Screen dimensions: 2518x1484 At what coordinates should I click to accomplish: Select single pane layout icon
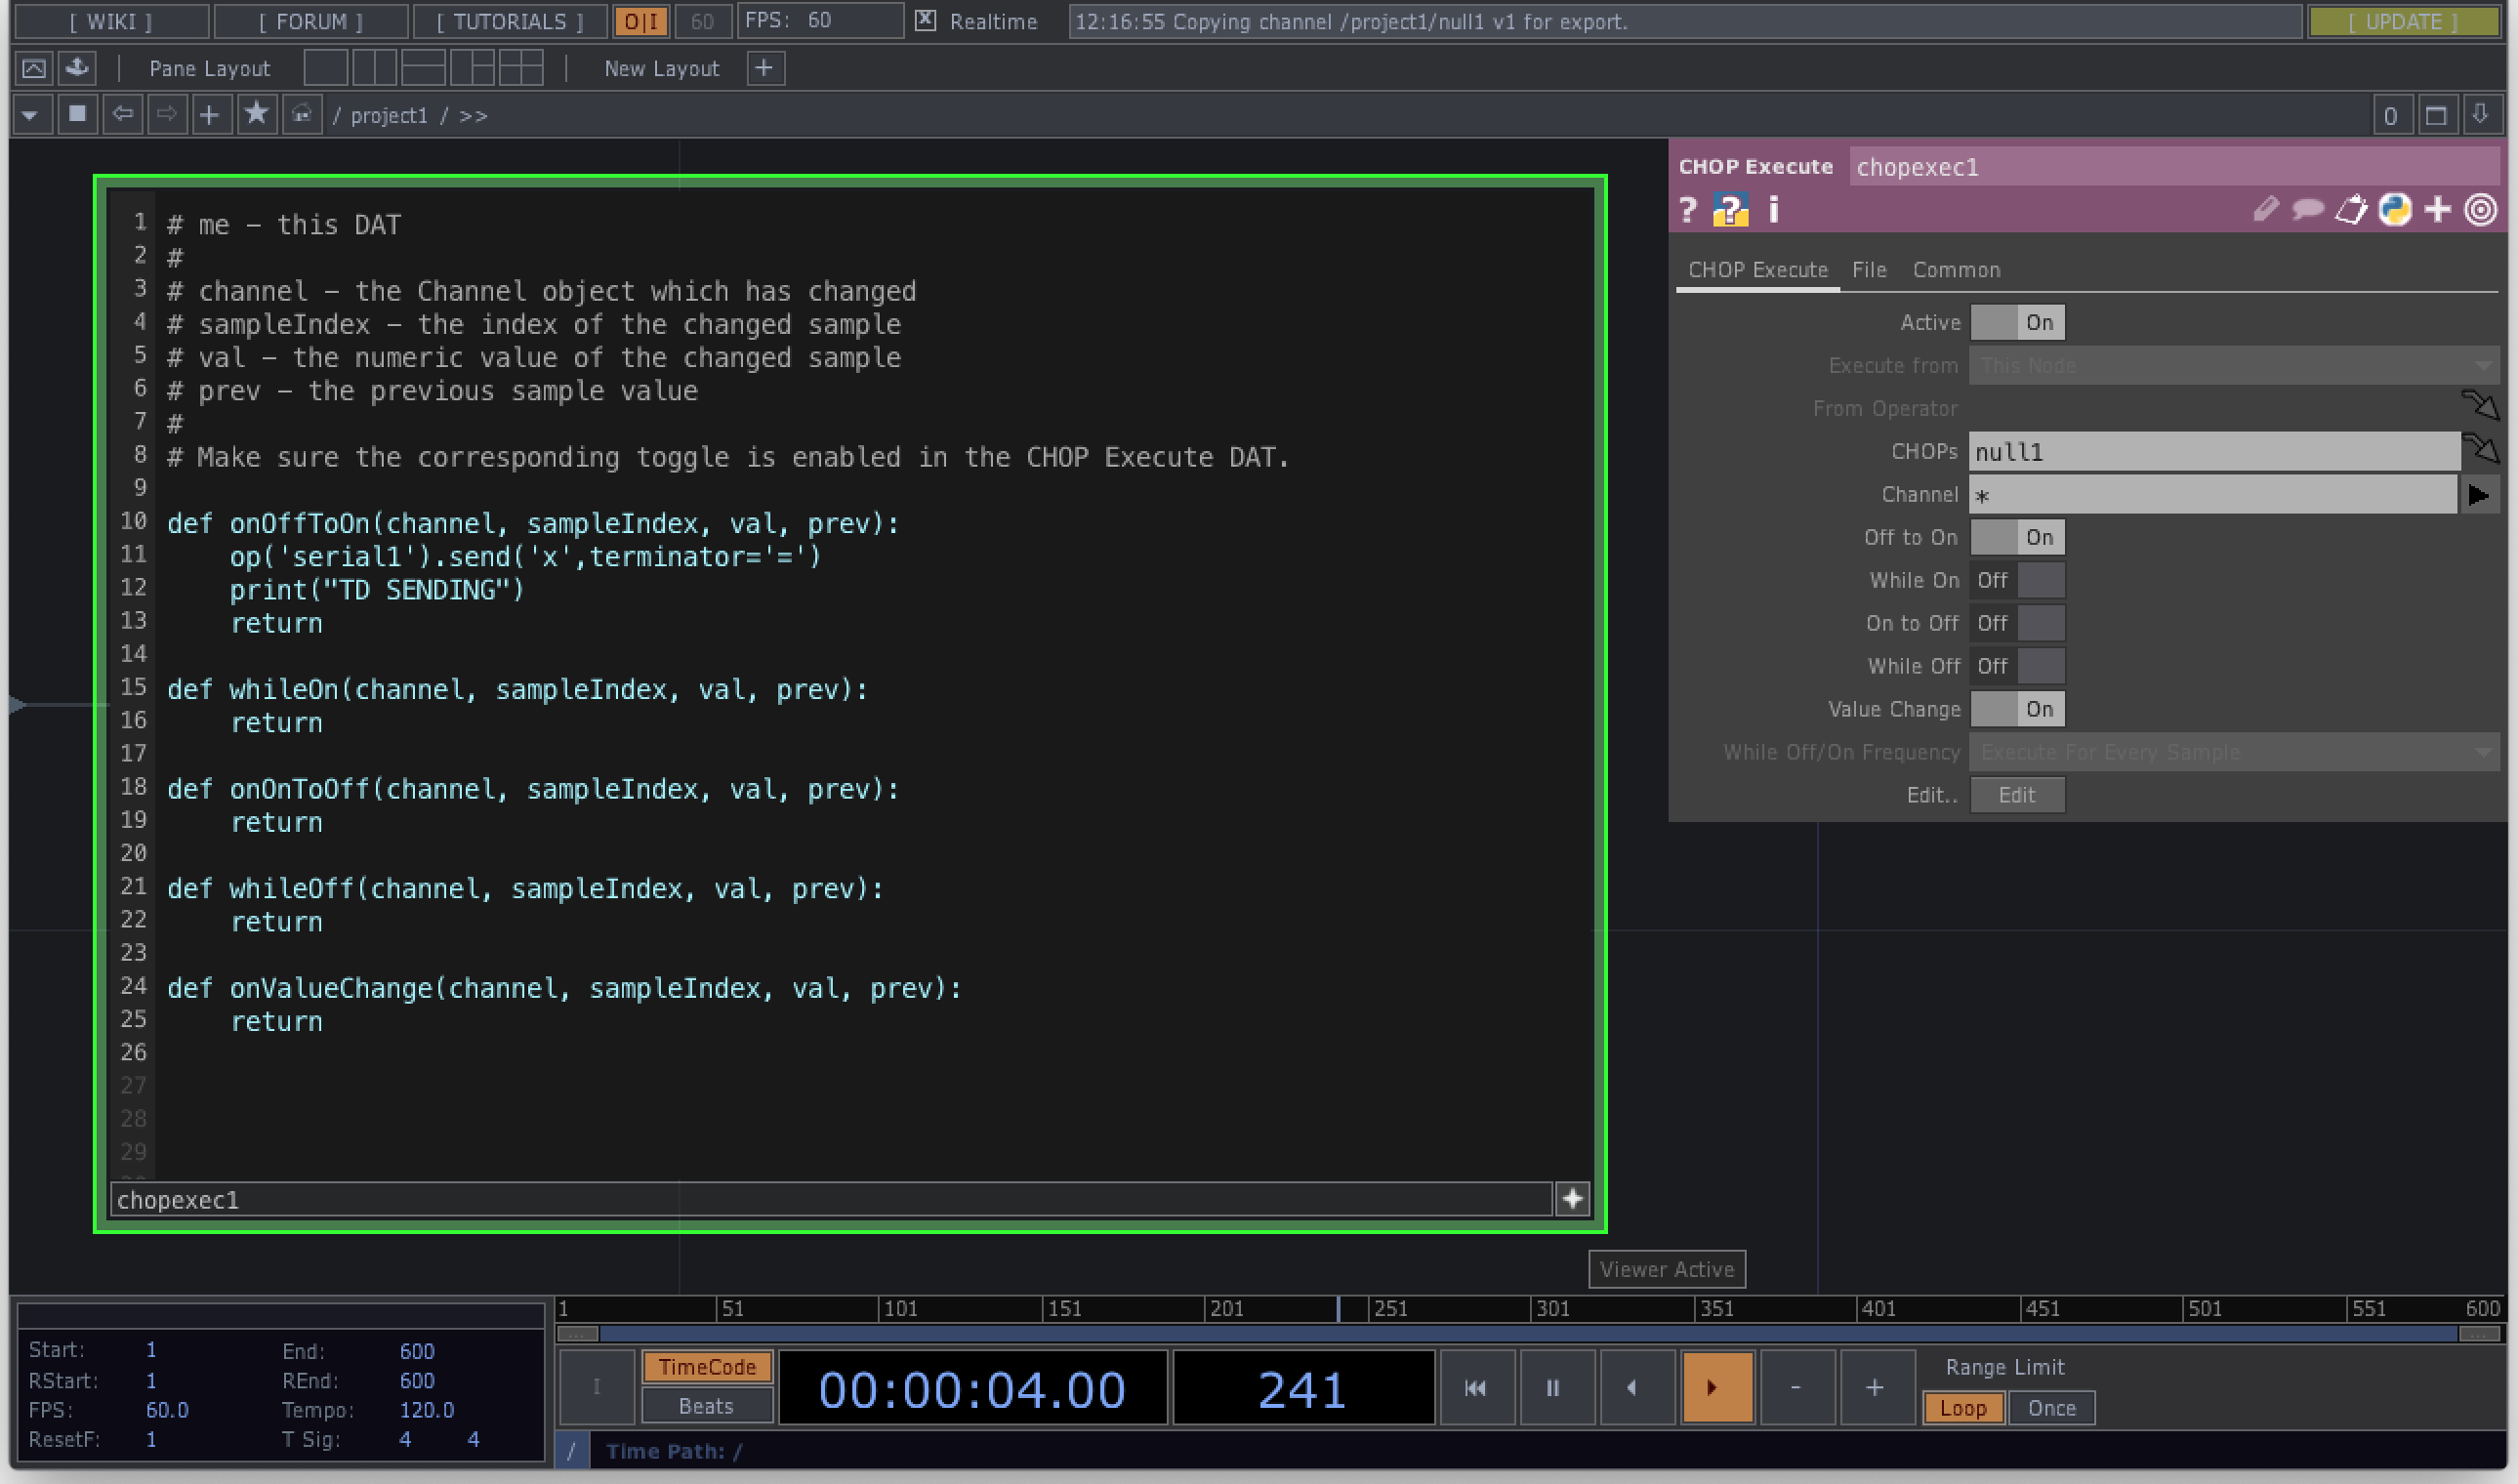pyautogui.click(x=326, y=68)
